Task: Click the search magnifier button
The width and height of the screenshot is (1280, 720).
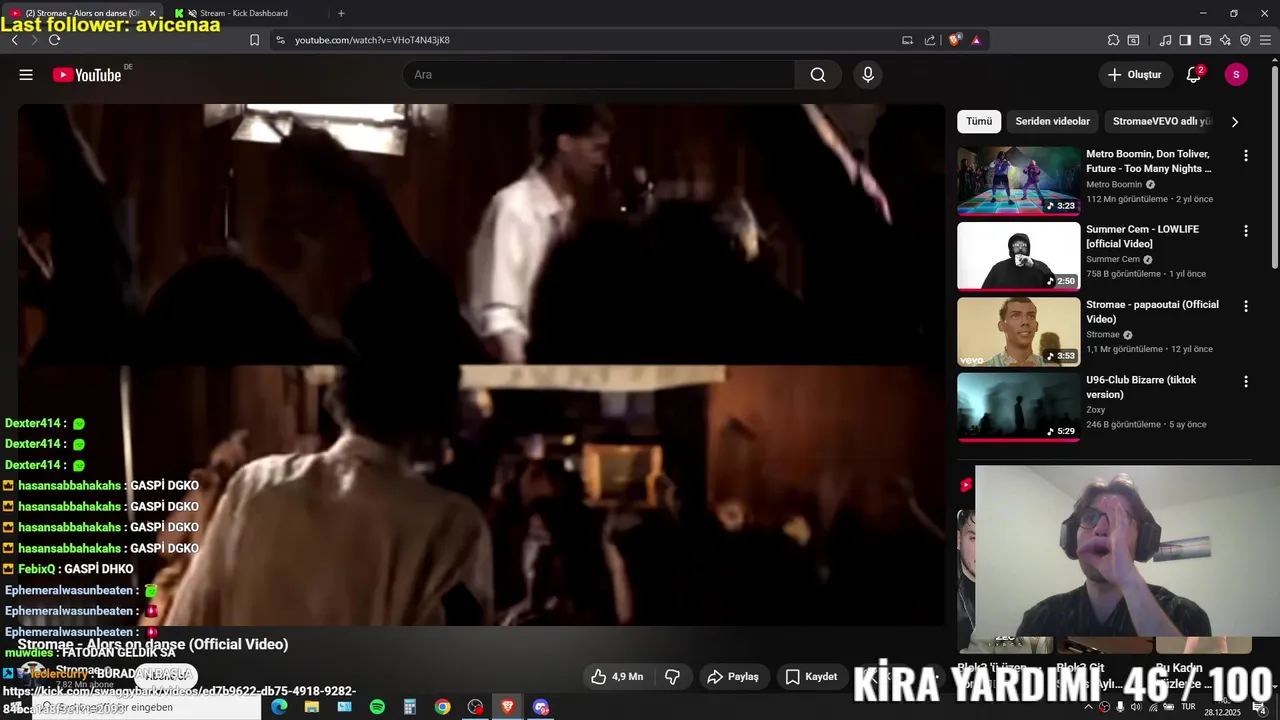Action: (x=818, y=75)
